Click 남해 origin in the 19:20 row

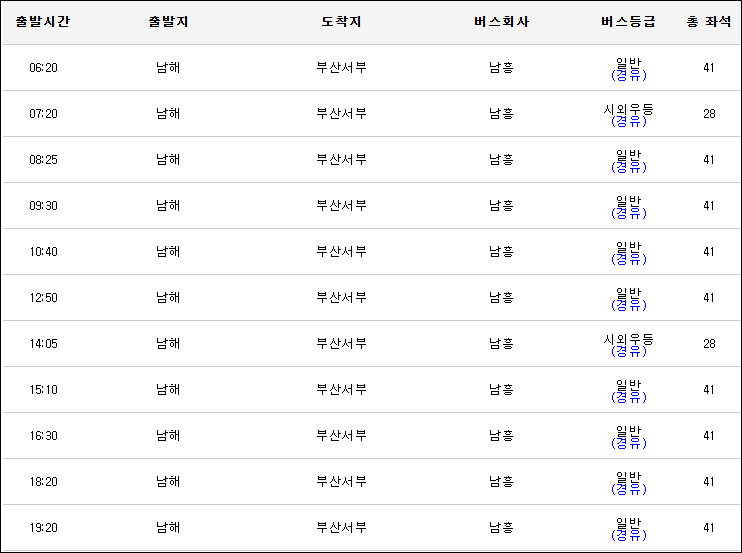tap(168, 527)
